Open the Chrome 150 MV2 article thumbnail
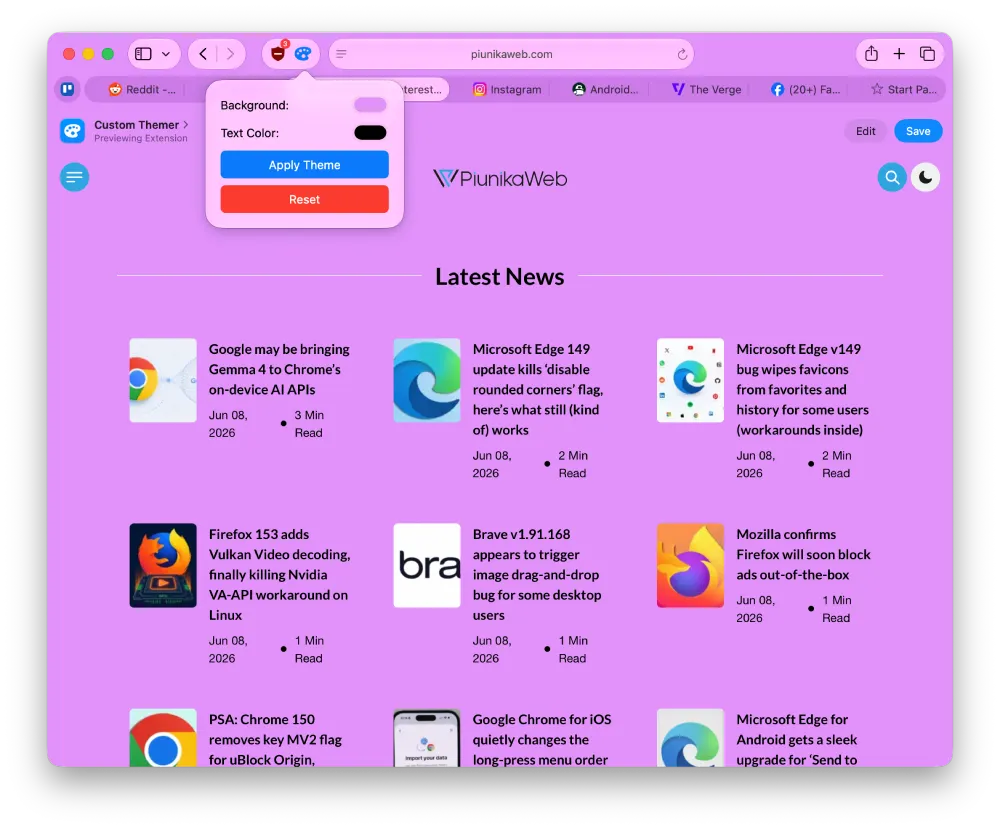 163,738
